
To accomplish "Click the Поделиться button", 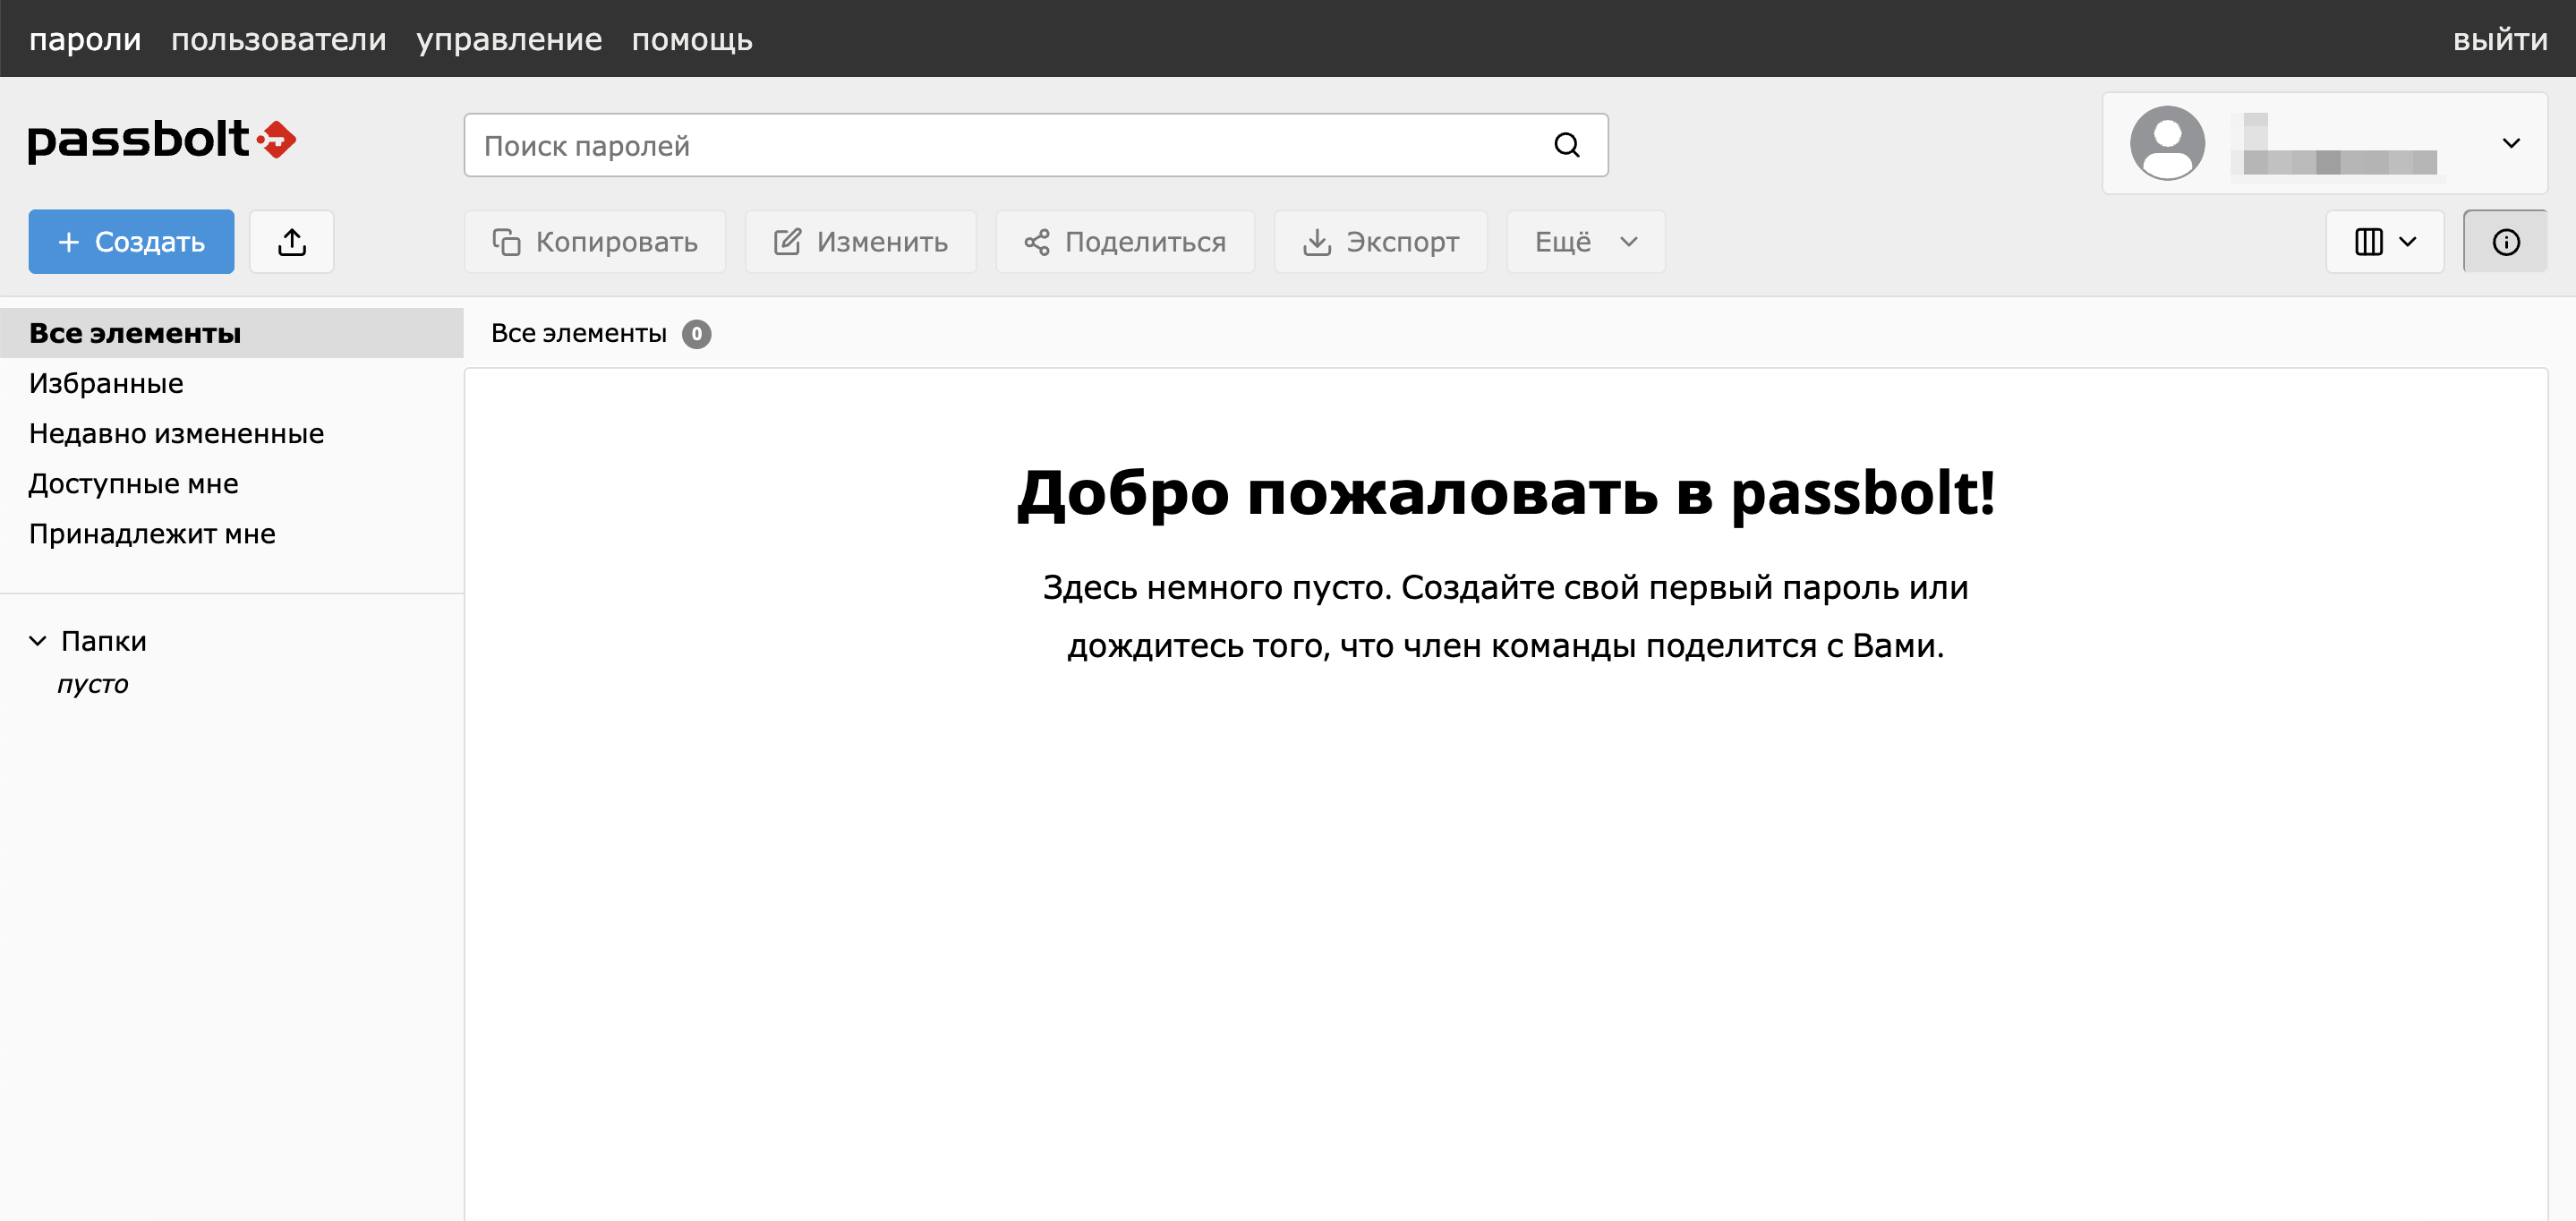I will click(1125, 241).
